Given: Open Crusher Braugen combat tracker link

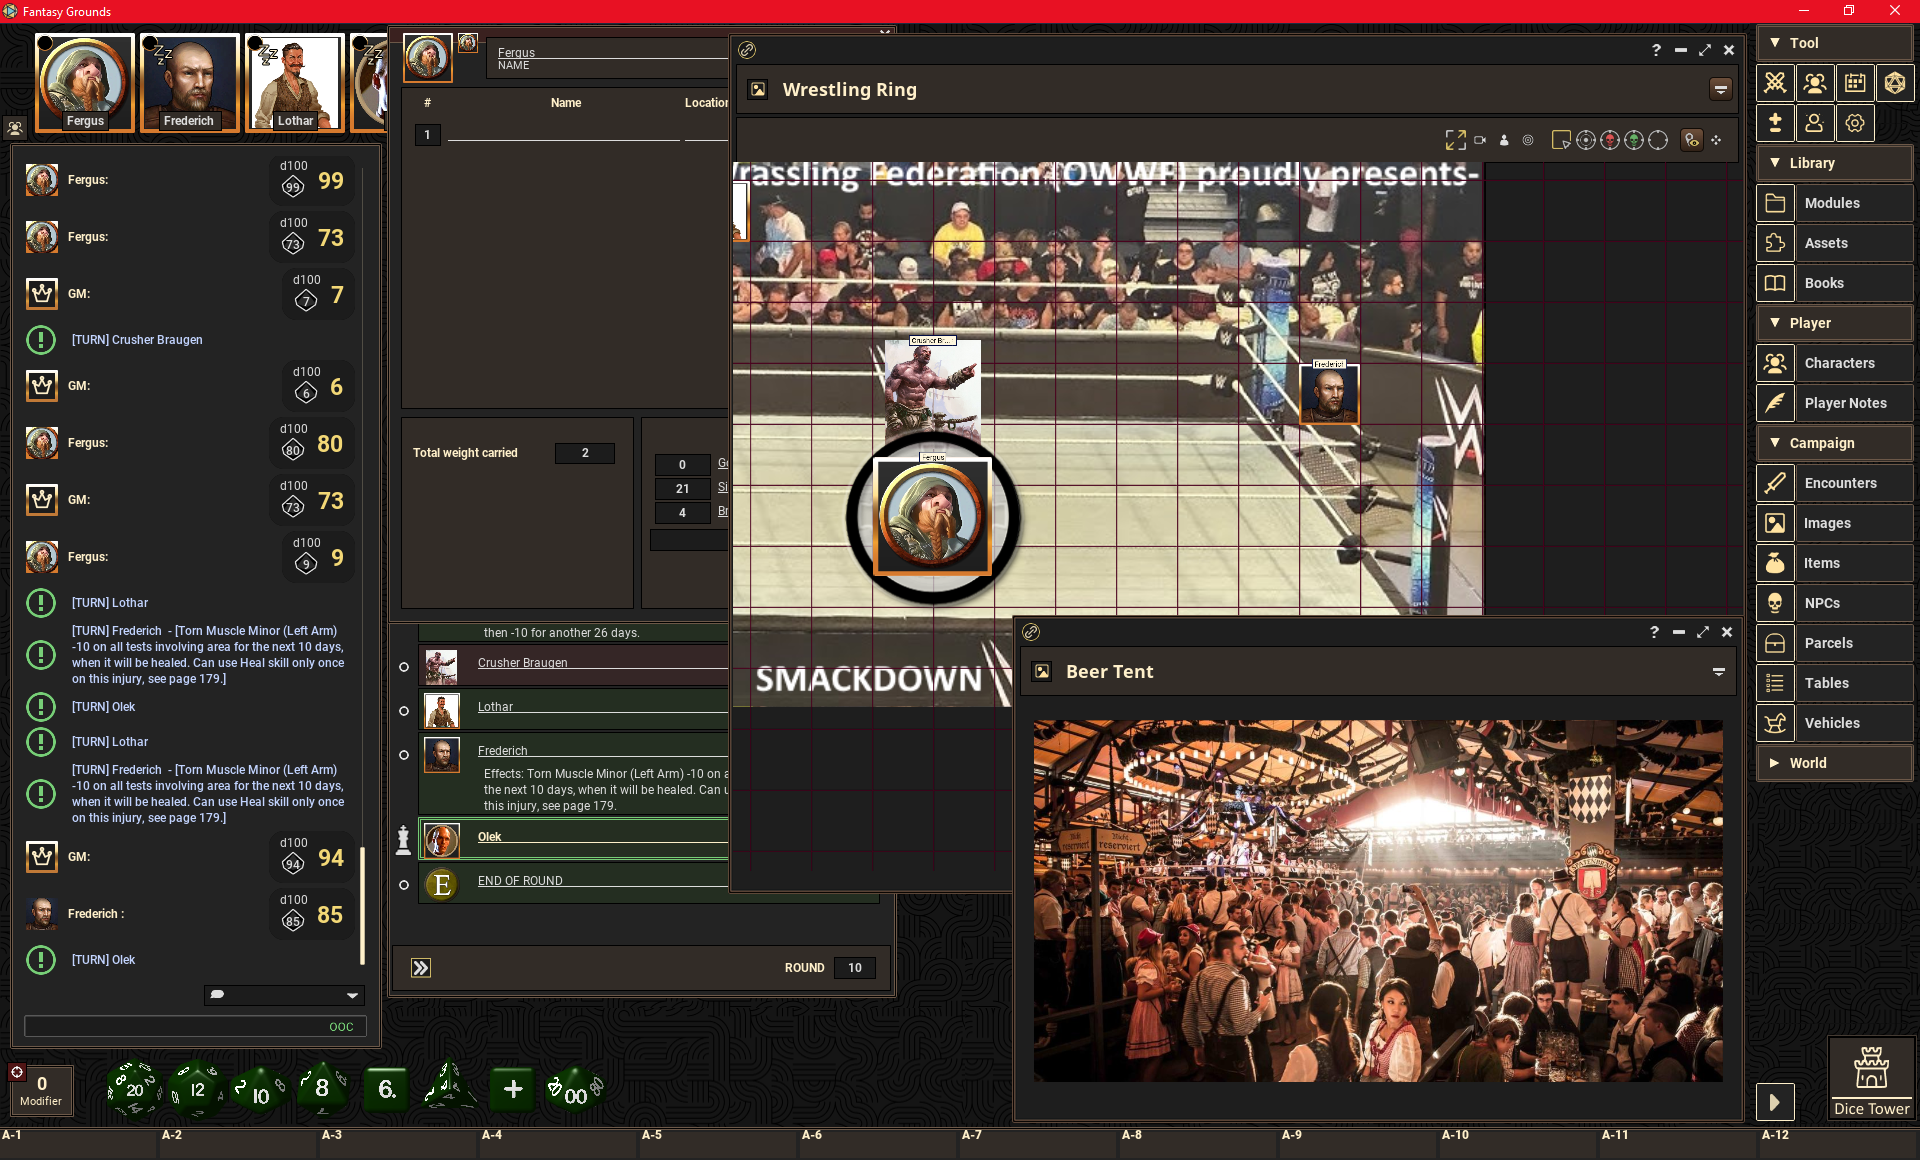Looking at the screenshot, I should click(x=522, y=663).
